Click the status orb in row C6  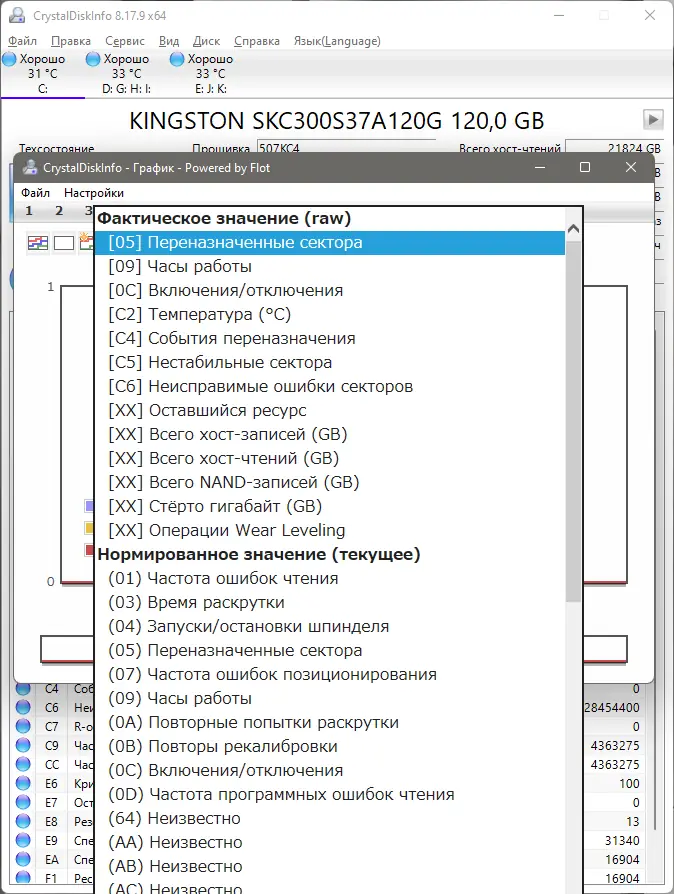tap(23, 708)
